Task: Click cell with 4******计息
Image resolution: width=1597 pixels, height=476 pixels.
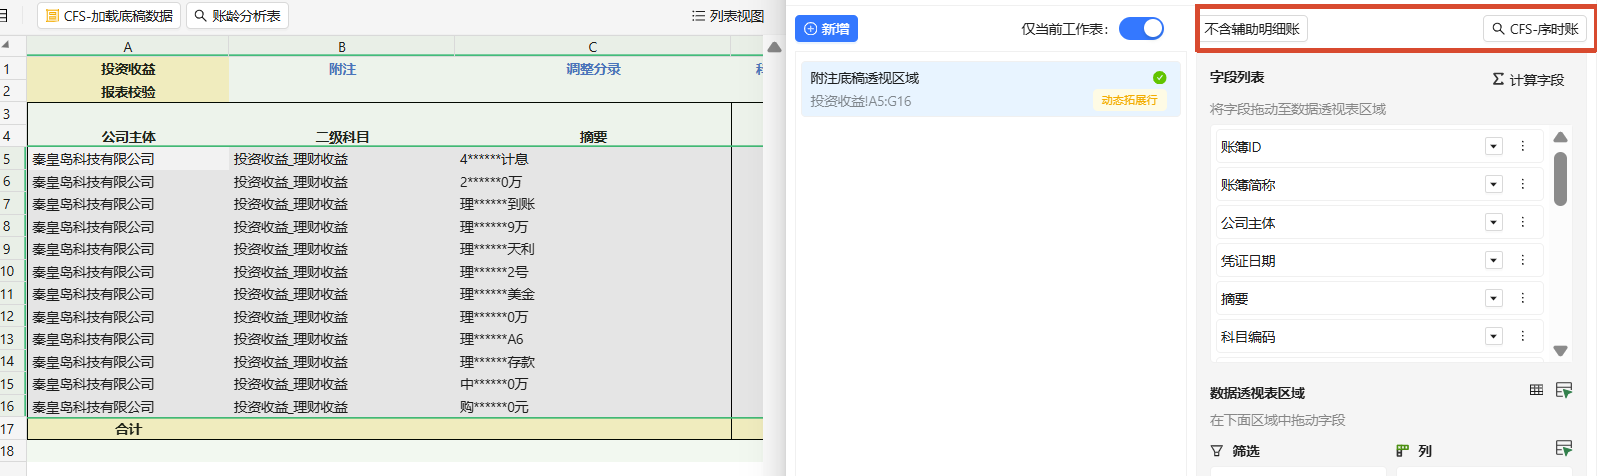Action: point(593,159)
